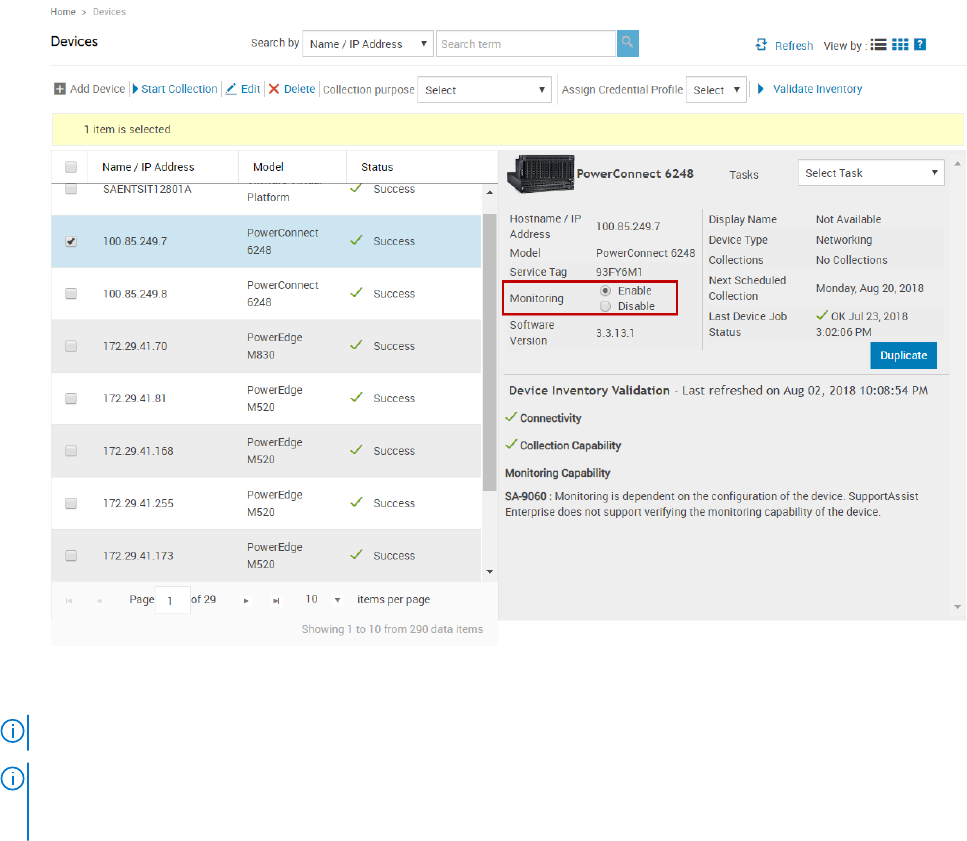Click the Service Tag value 93FY6M1

click(x=619, y=272)
